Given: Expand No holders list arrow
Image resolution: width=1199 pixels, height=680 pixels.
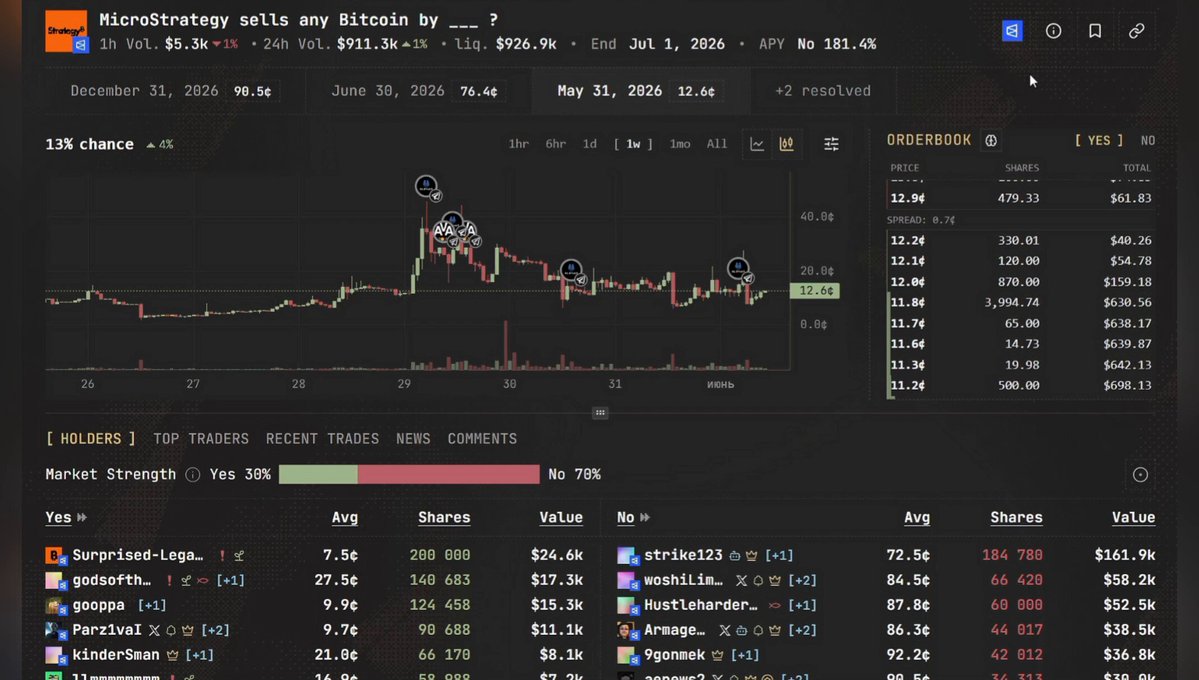Looking at the screenshot, I should [645, 518].
